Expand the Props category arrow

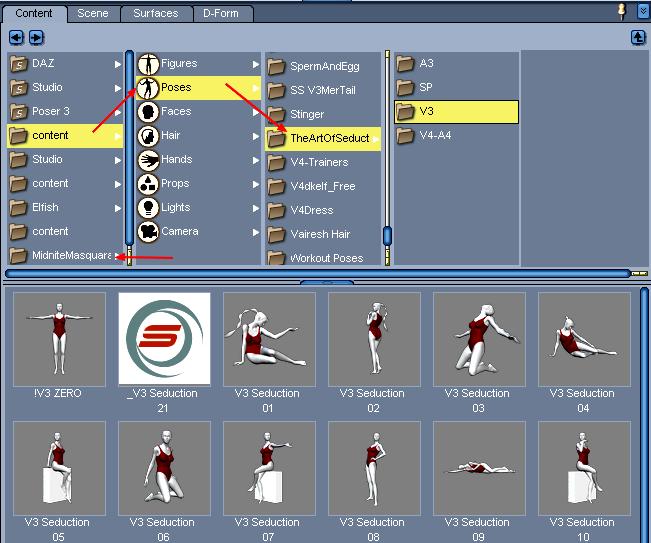click(x=256, y=185)
